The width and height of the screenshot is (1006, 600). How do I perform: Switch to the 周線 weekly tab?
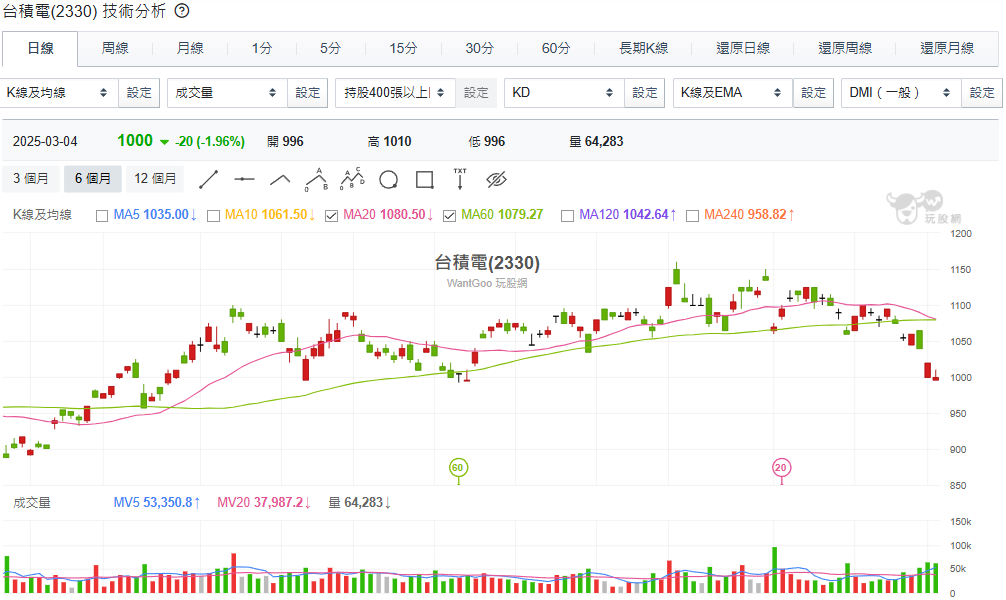(115, 48)
